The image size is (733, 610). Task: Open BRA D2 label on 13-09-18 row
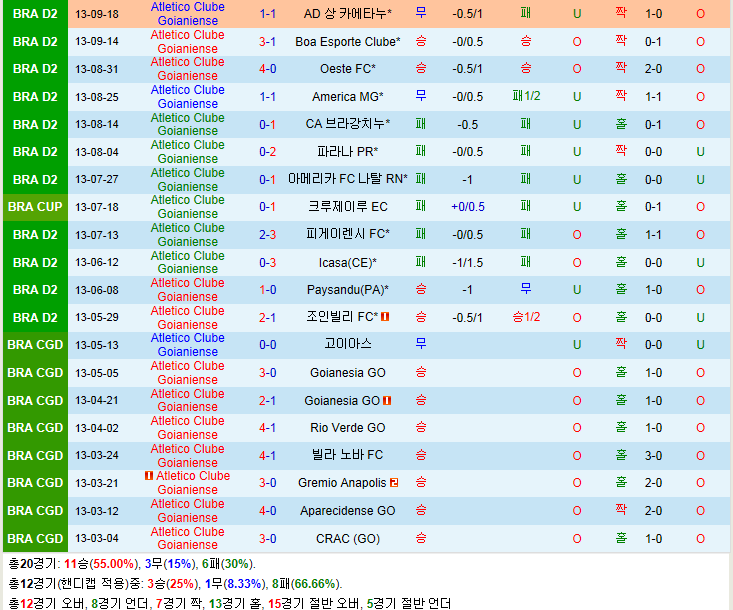(35, 14)
